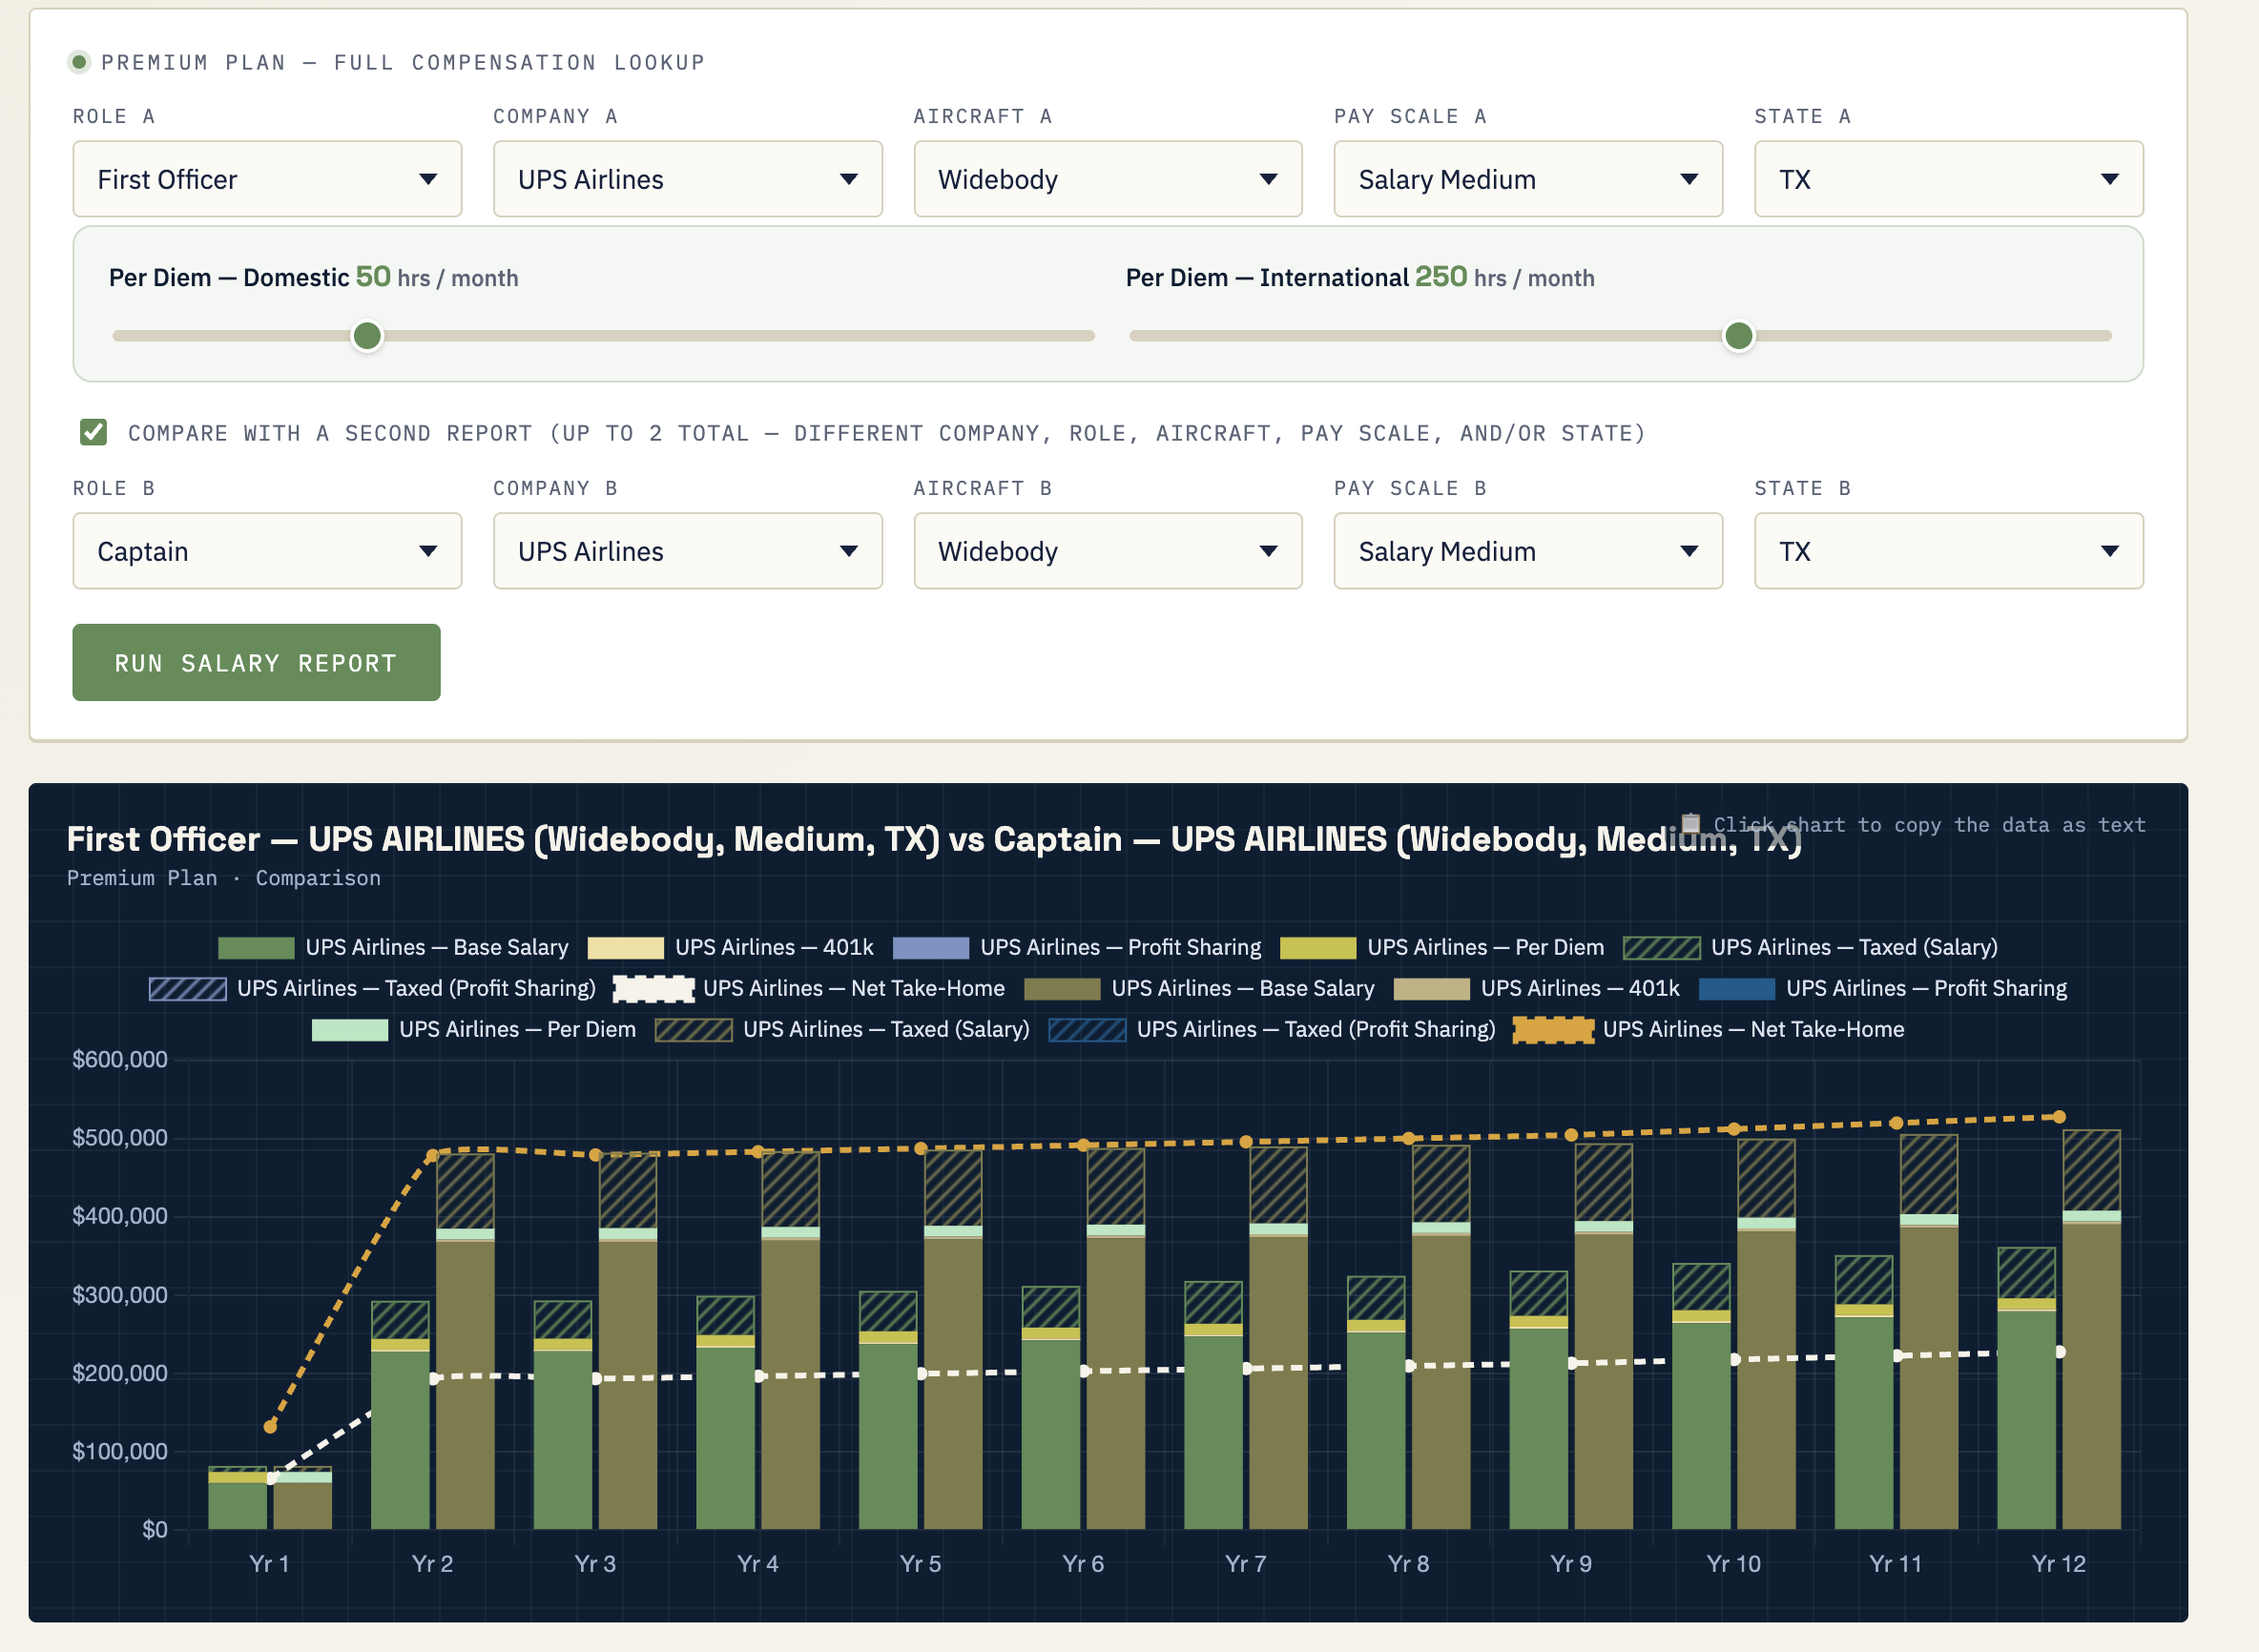Click the 'Per Diem — Domestic' label
The height and width of the screenshot is (1652, 2259).
[229, 278]
